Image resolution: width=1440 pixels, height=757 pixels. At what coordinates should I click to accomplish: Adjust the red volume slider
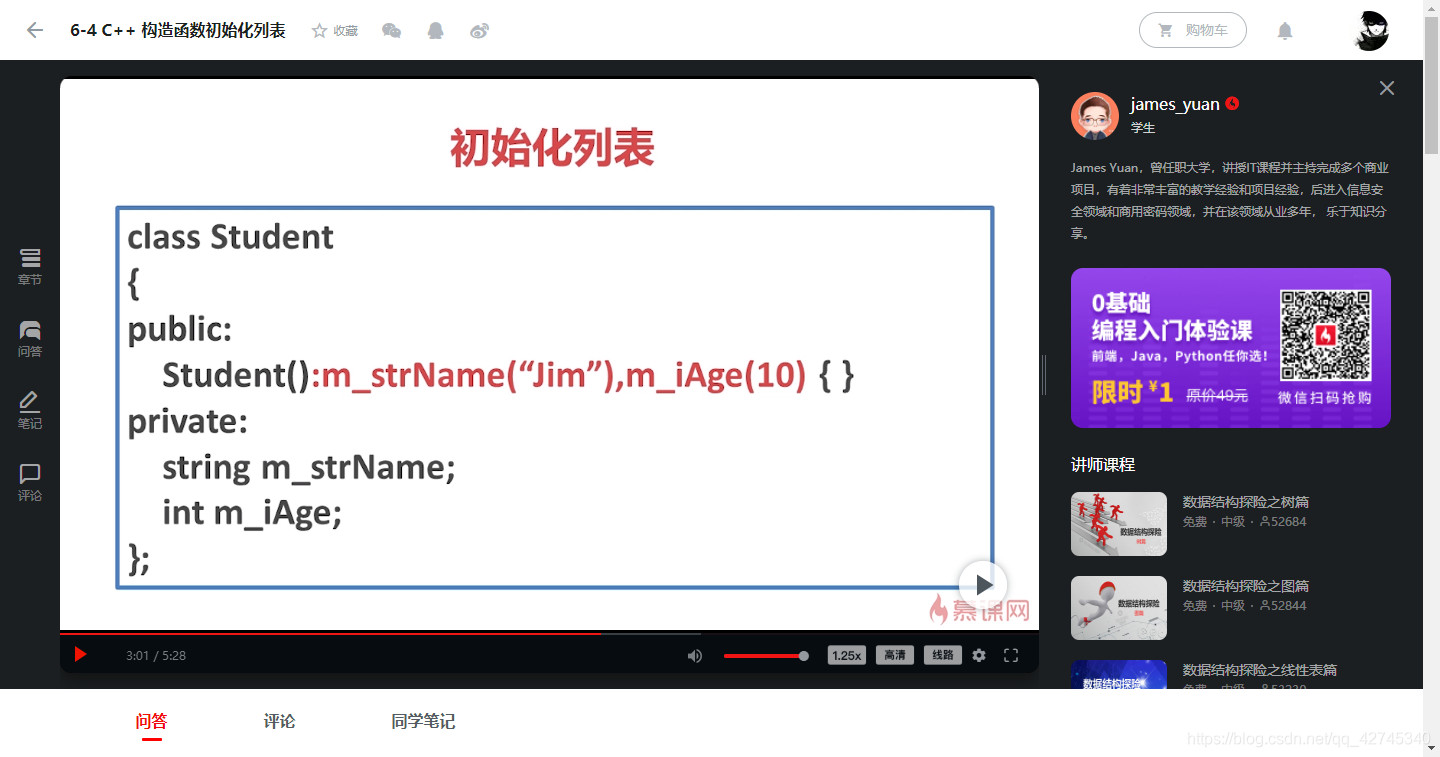766,656
